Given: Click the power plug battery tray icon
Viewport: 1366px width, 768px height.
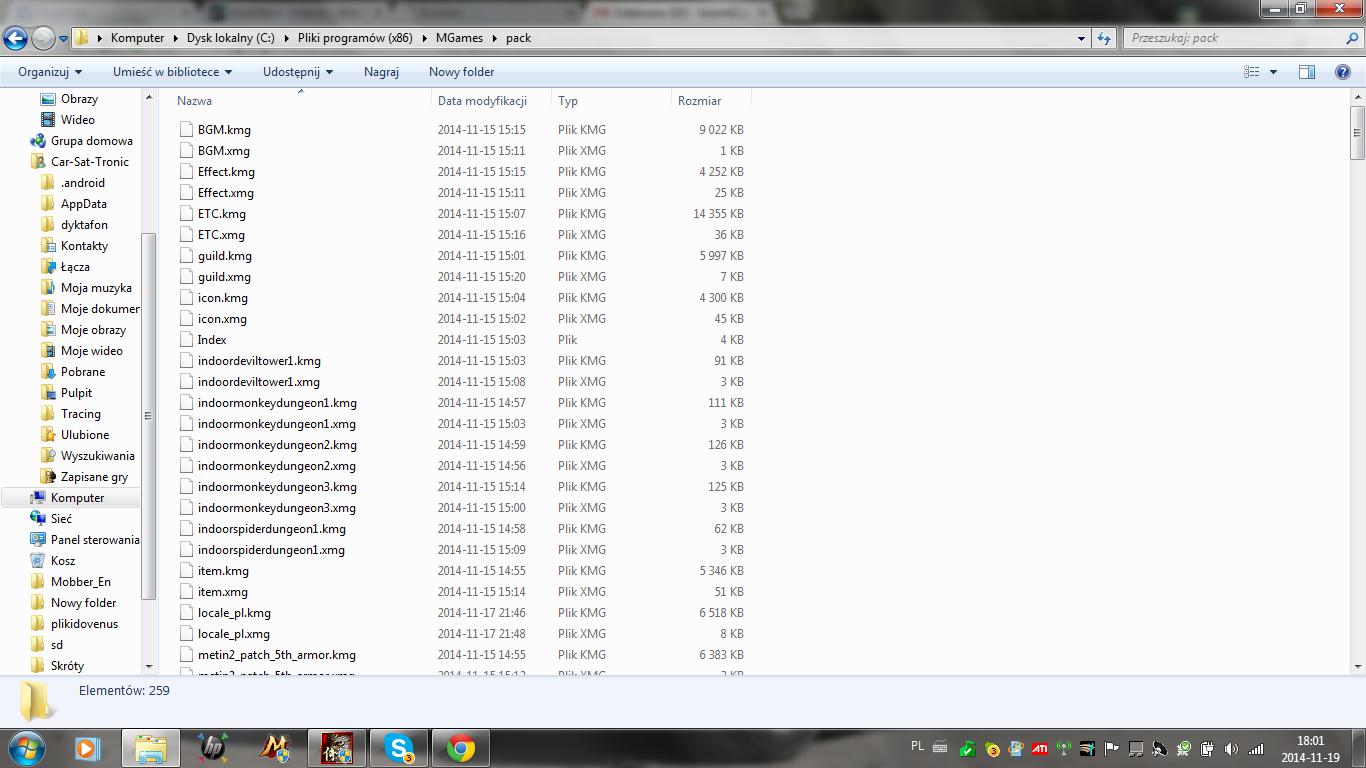Looking at the screenshot, I should pyautogui.click(x=1207, y=748).
